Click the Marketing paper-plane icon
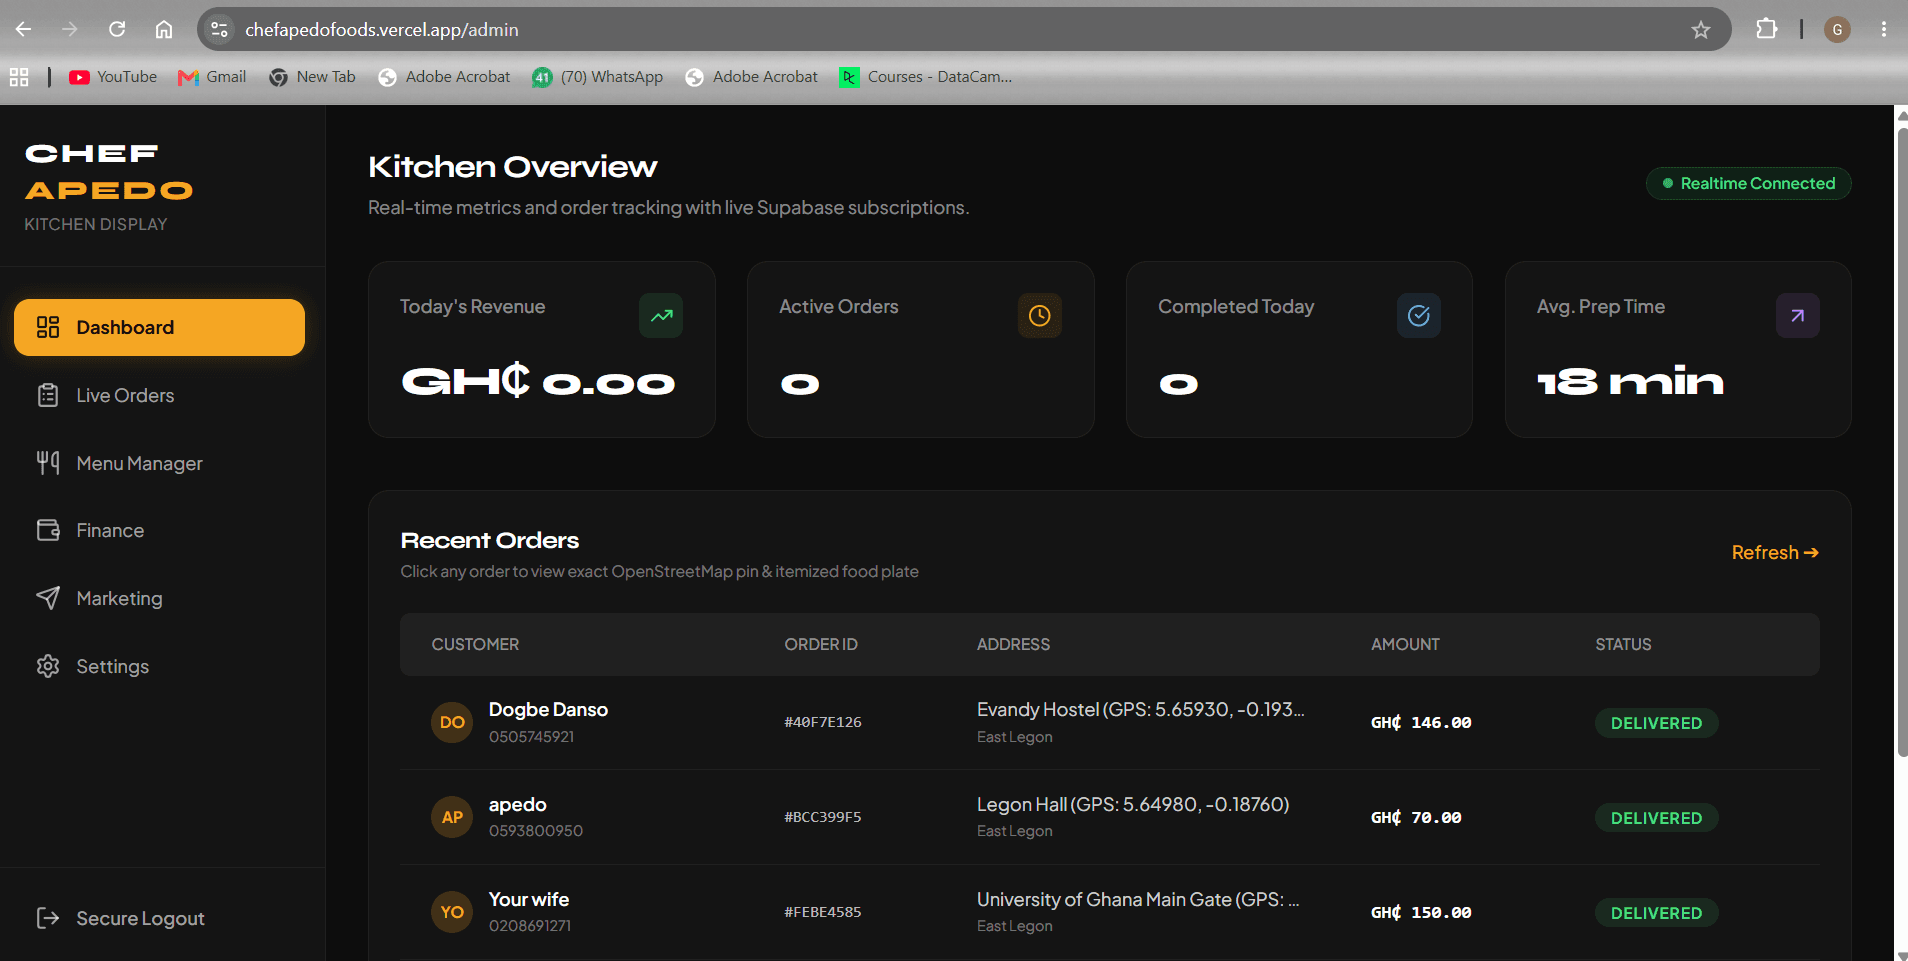This screenshot has height=961, width=1908. 48,598
